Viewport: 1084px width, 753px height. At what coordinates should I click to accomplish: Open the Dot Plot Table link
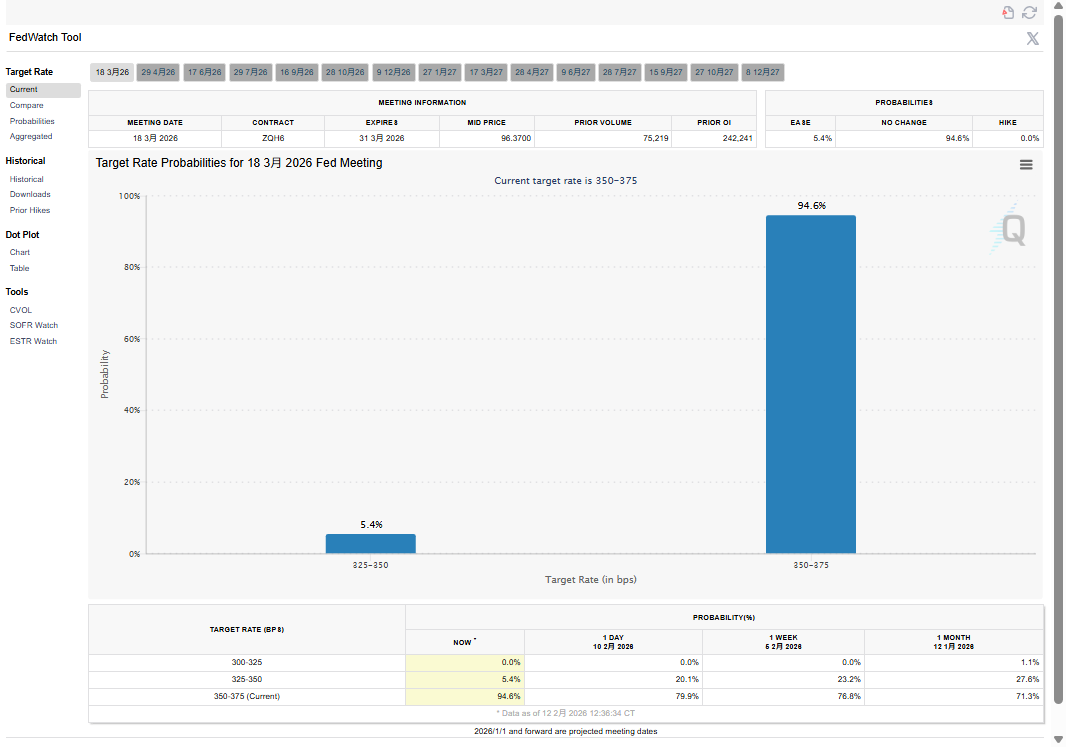pyautogui.click(x=20, y=268)
